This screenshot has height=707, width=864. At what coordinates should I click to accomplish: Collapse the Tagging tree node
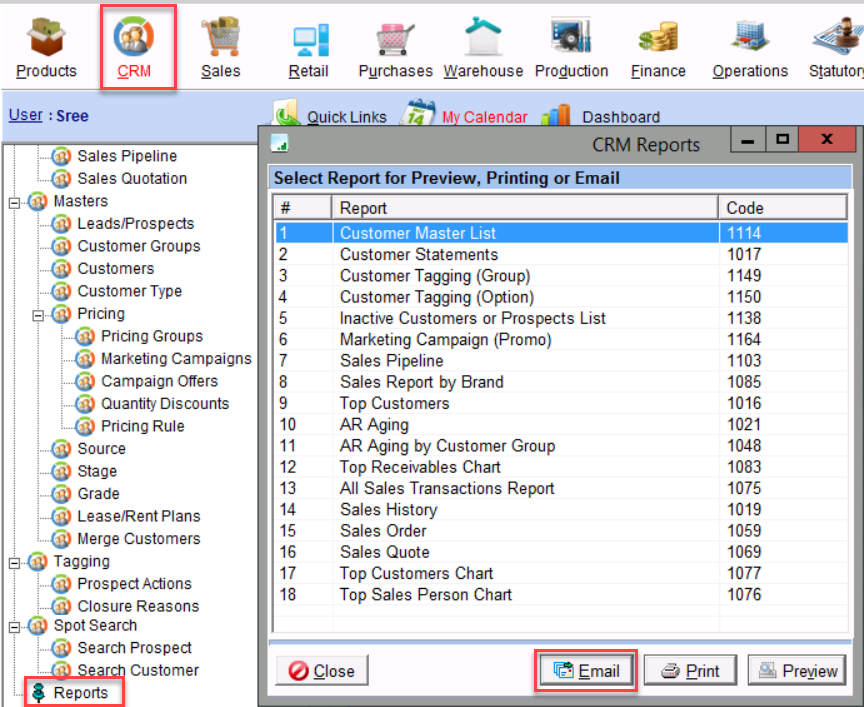tap(15, 562)
